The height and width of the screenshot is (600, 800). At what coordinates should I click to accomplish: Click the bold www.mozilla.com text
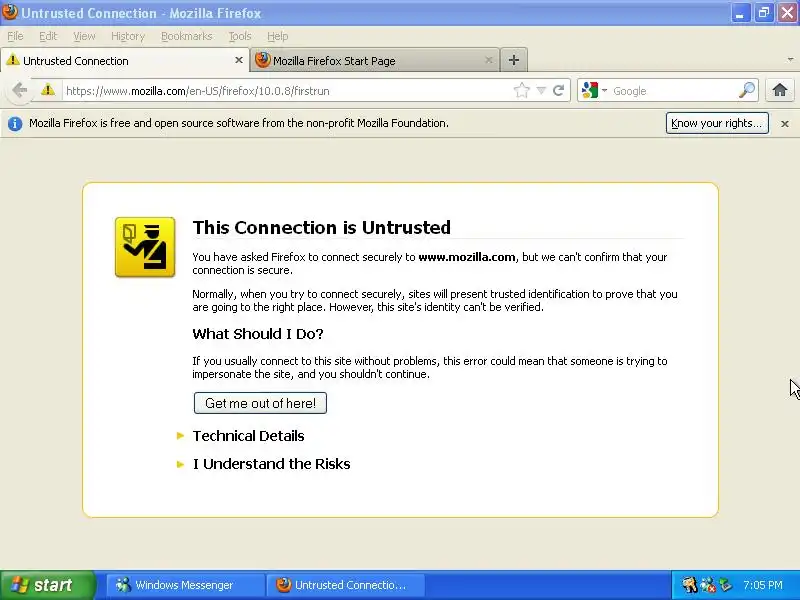point(467,257)
